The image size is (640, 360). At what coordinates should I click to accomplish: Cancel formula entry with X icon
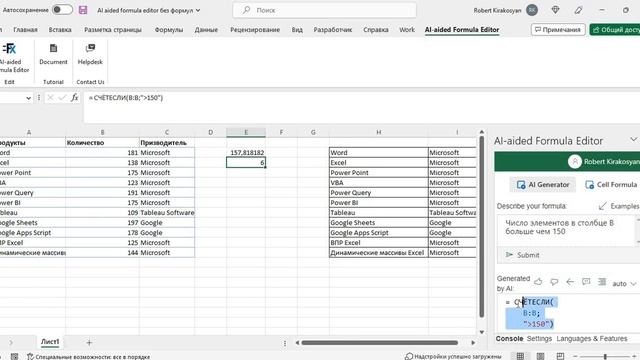(x=50, y=98)
